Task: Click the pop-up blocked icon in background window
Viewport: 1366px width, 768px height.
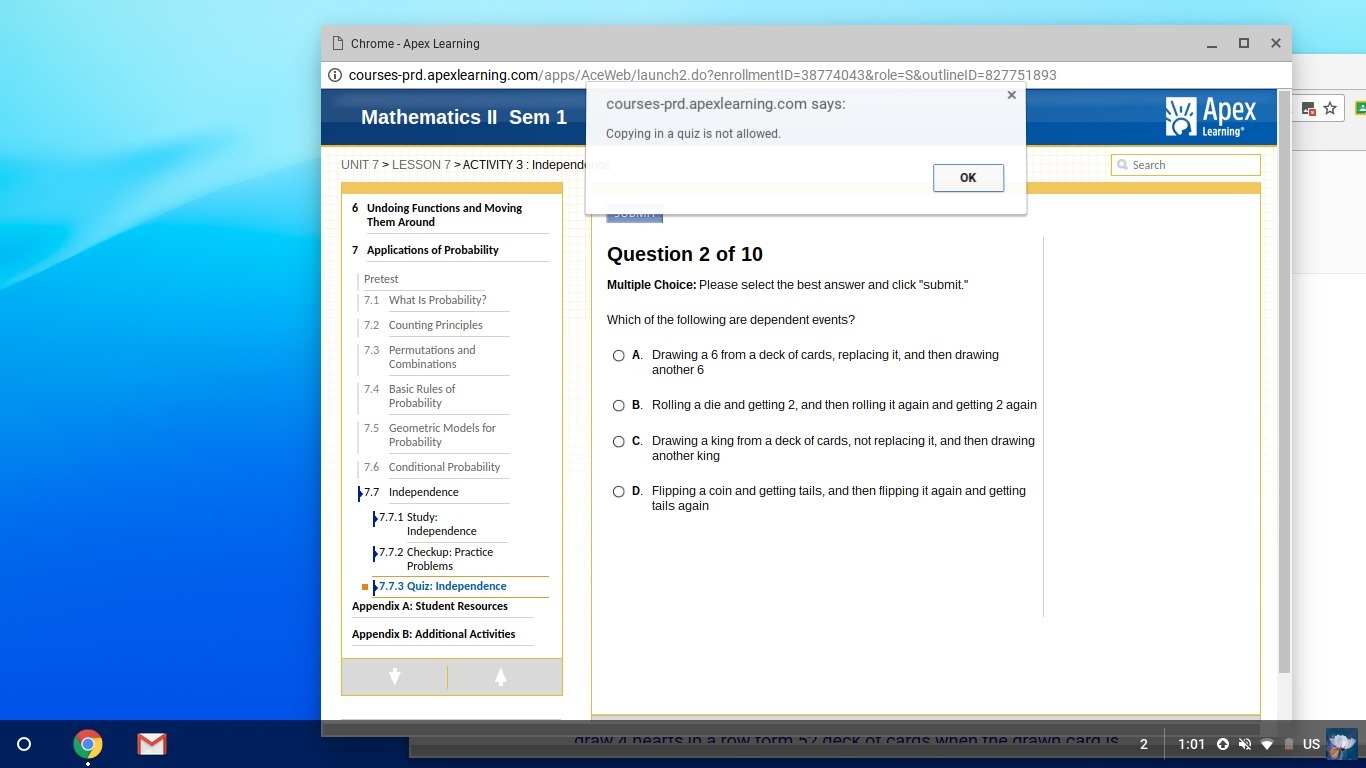Action: (1308, 108)
